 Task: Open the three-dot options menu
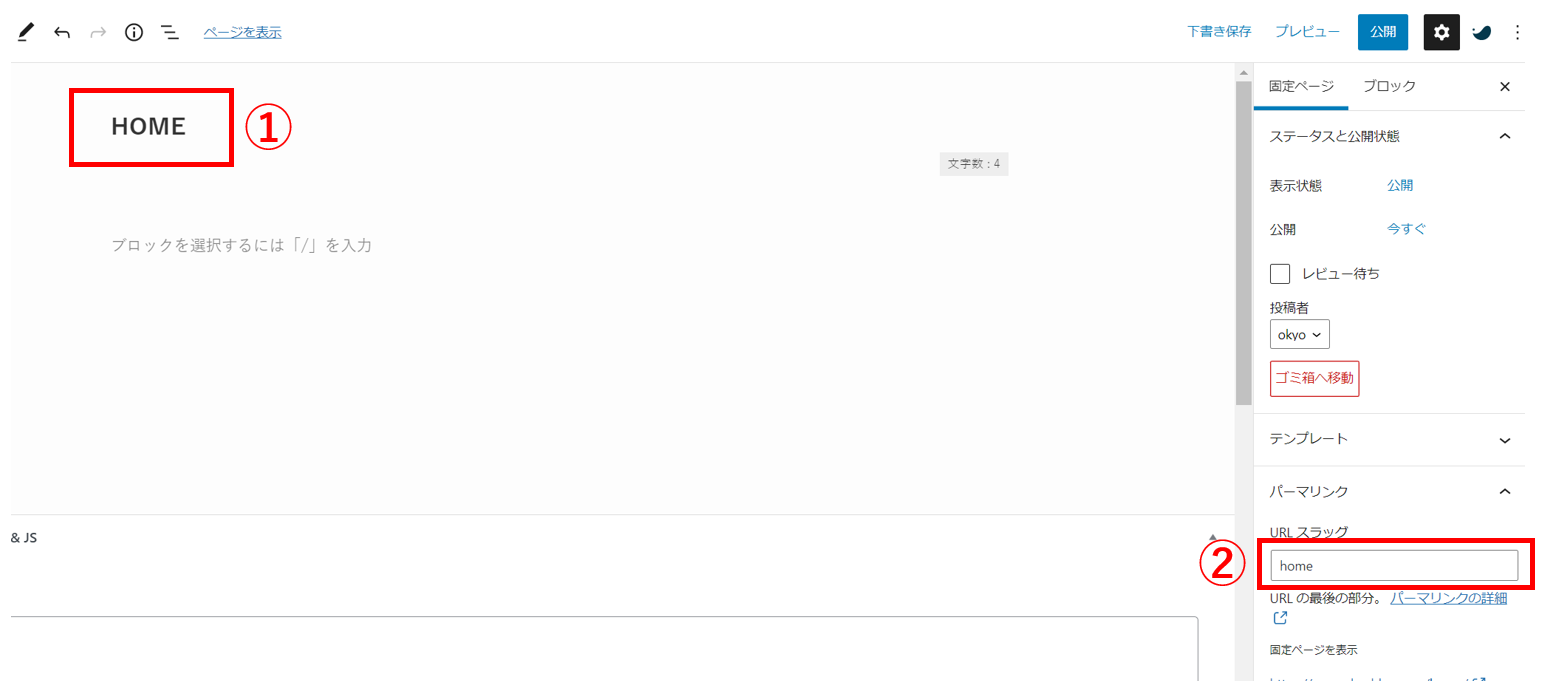coord(1517,32)
